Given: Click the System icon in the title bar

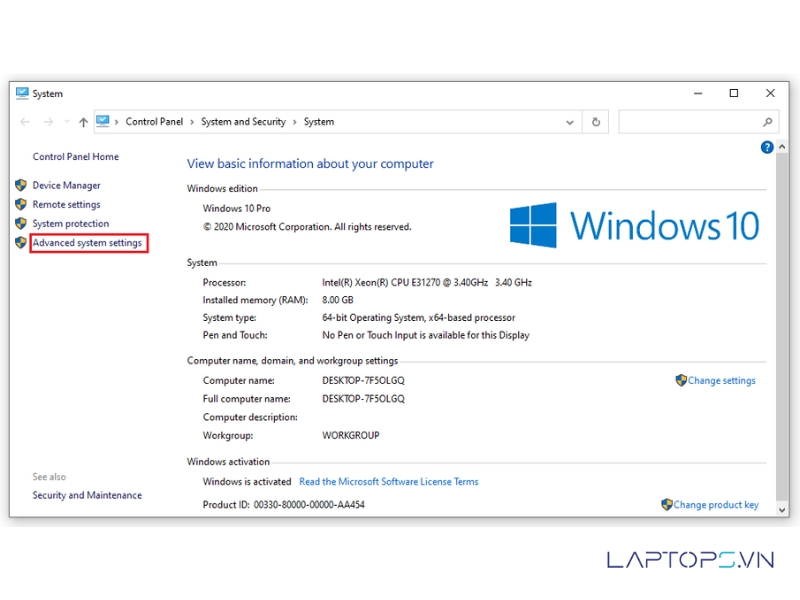Looking at the screenshot, I should pyautogui.click(x=22, y=93).
